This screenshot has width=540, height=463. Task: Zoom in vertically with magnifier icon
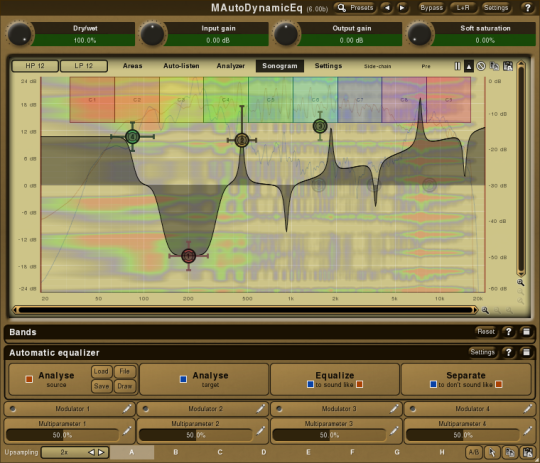520,282
